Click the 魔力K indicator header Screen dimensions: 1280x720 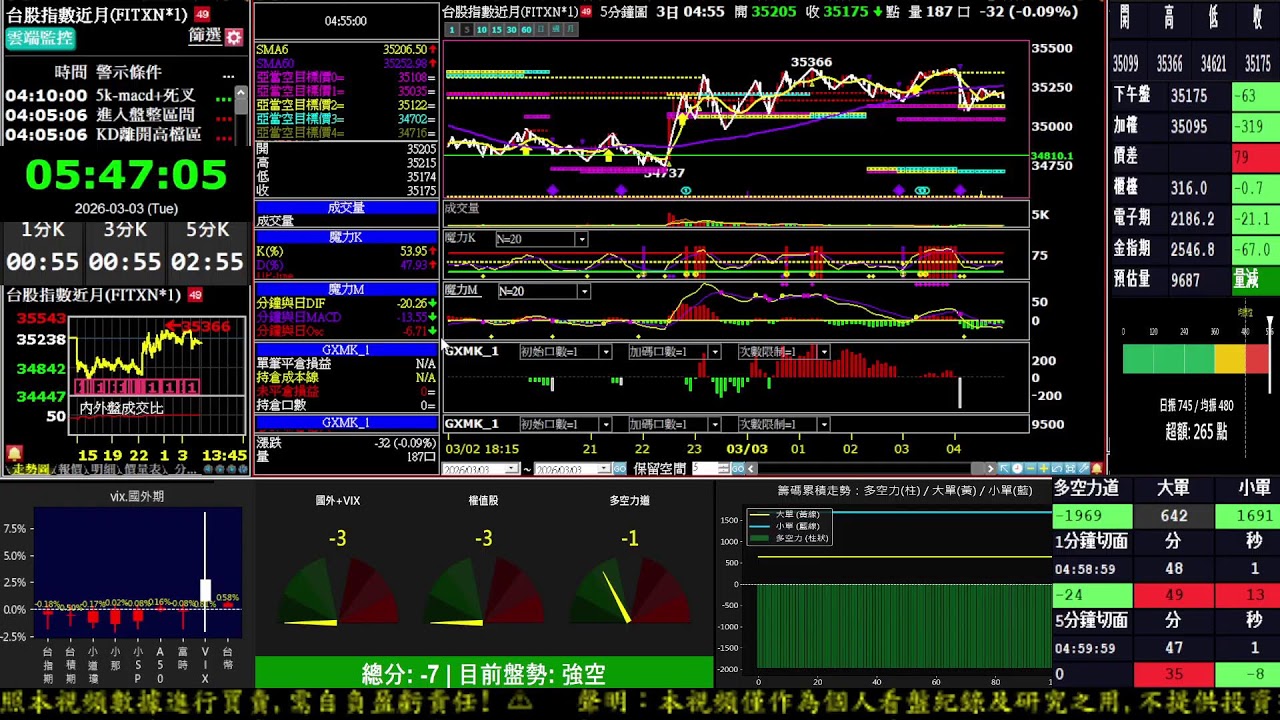(x=346, y=237)
